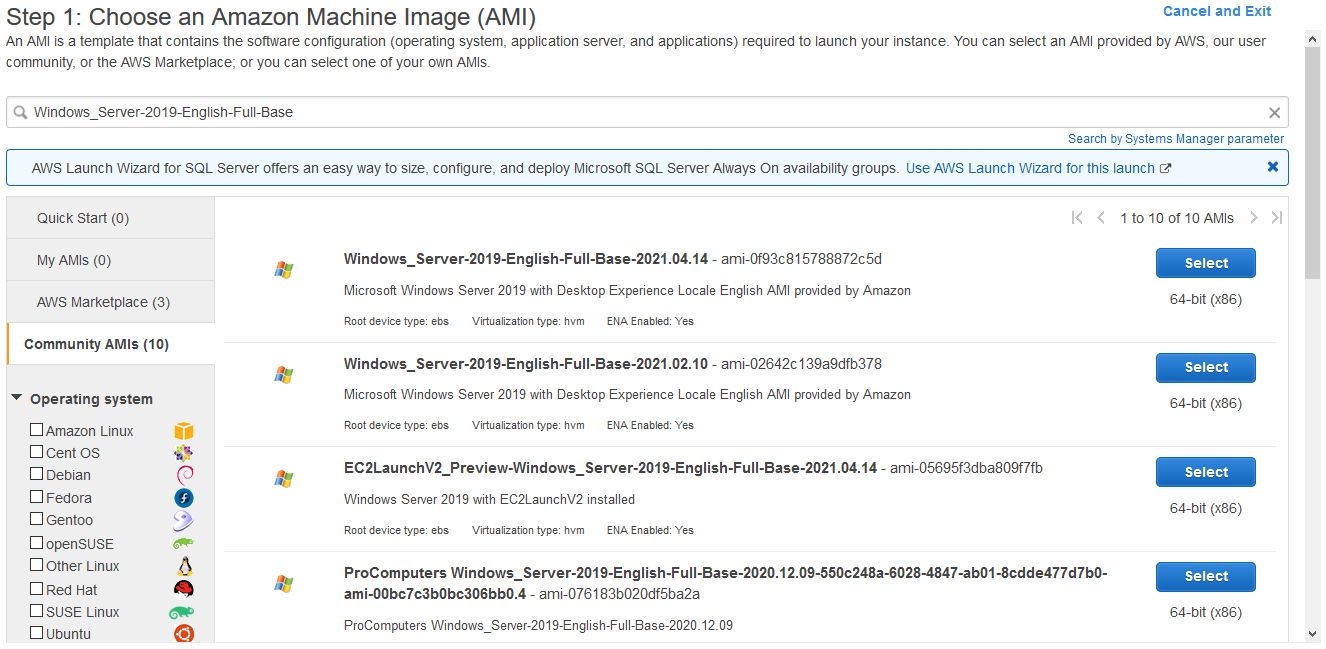1326x649 pixels.
Task: Click Windows logo for 2021.04.14 Full-Base AMI
Action: click(x=284, y=270)
